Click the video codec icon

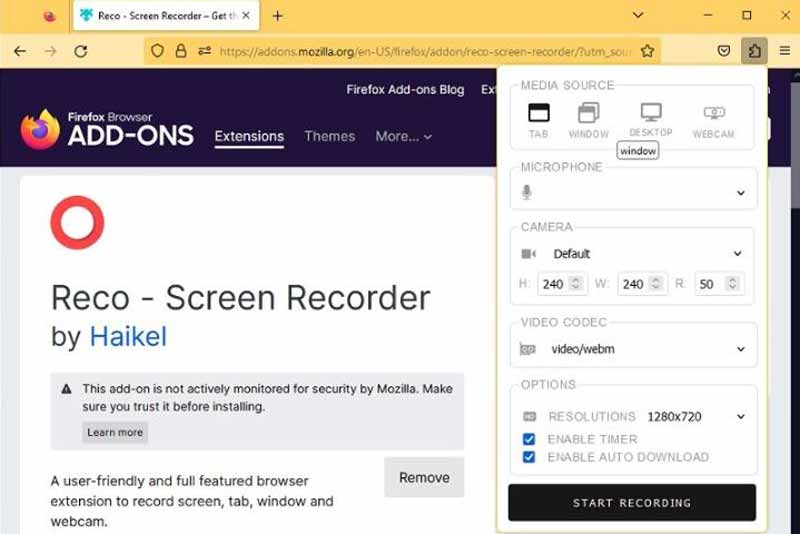tap(527, 349)
